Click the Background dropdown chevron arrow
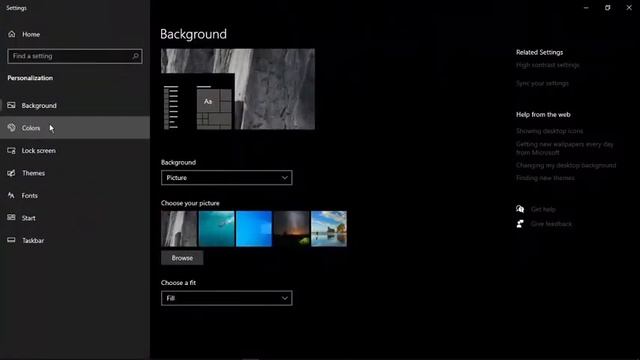The image size is (640, 360). click(284, 178)
